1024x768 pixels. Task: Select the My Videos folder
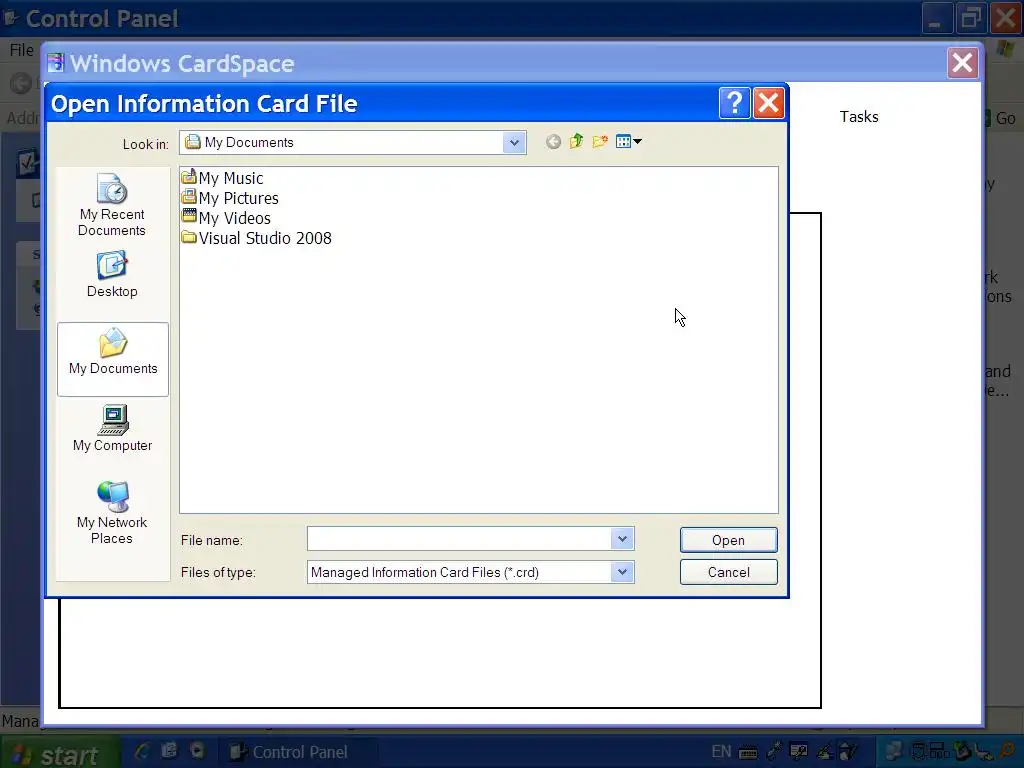click(226, 218)
